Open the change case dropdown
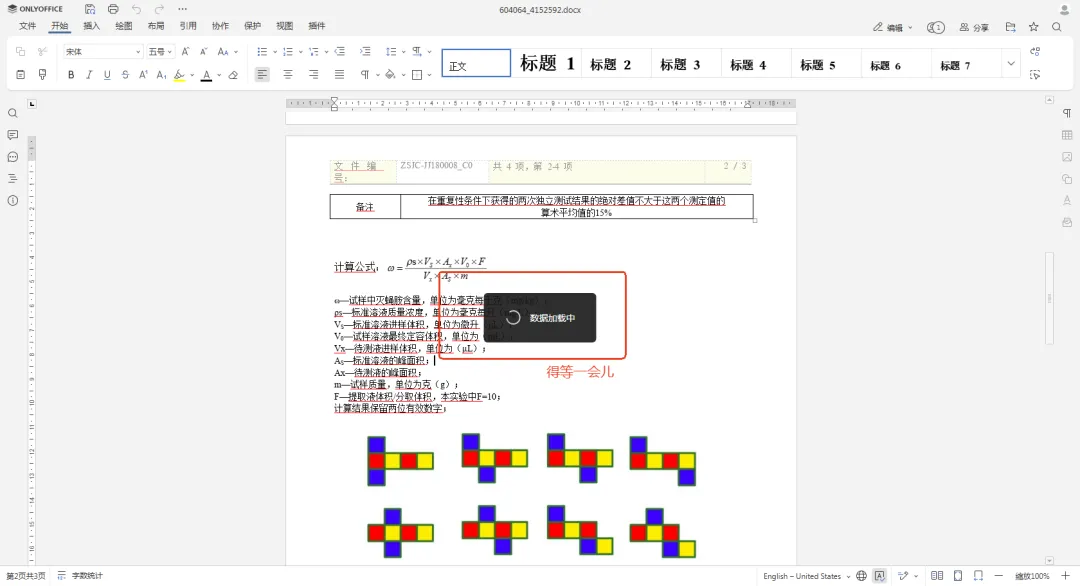The height and width of the screenshot is (586, 1080). (x=227, y=52)
